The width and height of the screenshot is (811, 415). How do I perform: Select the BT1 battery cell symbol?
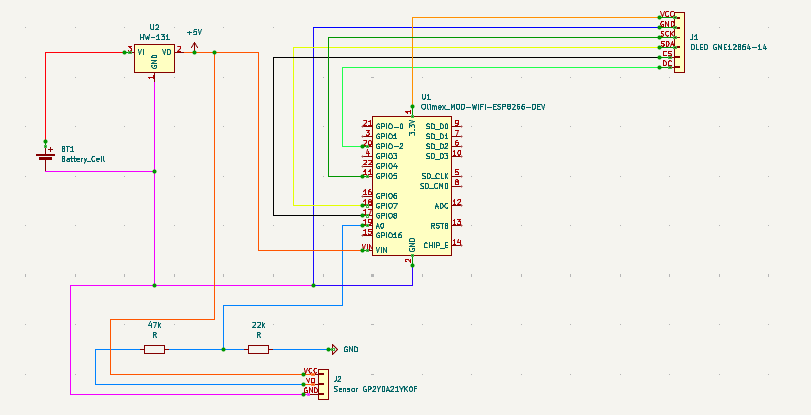point(45,155)
